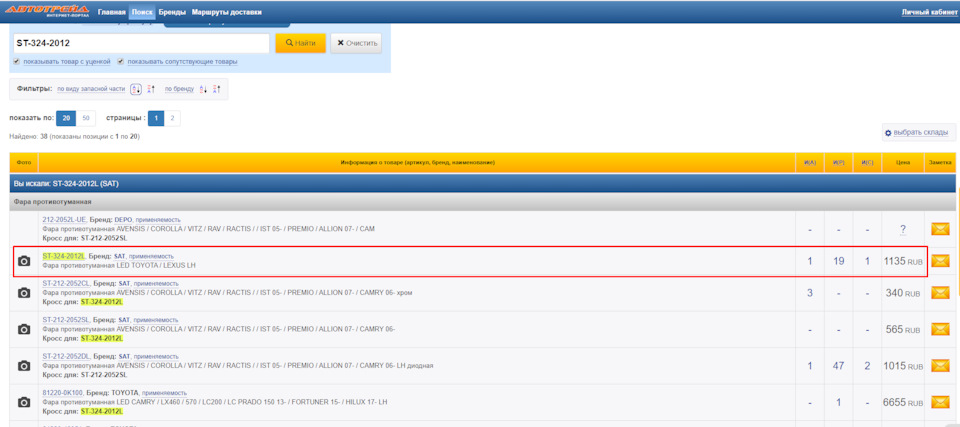Open the 'по бренду' filter
Screen dimensions: 960x427
point(179,89)
